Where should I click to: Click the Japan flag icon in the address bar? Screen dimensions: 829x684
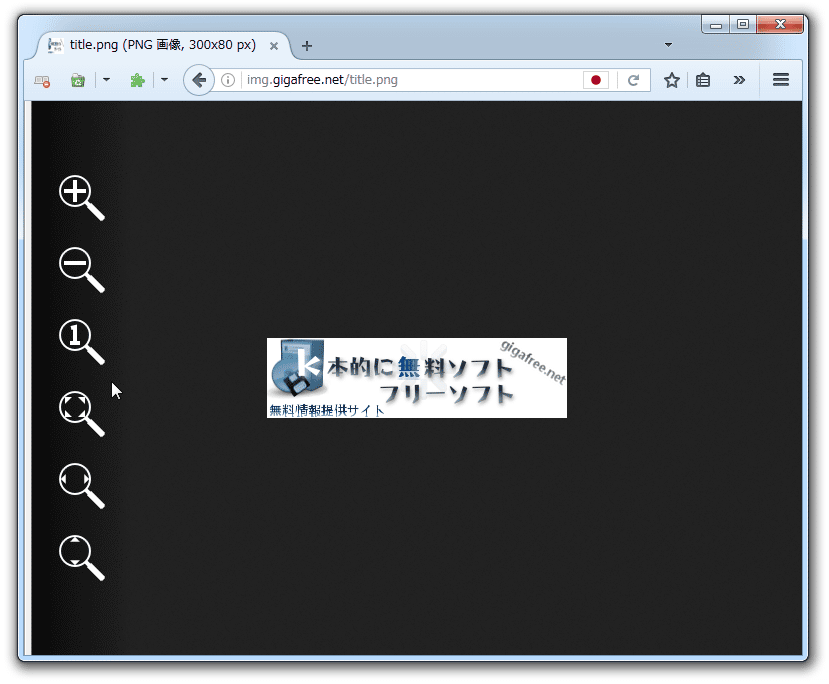[x=596, y=80]
